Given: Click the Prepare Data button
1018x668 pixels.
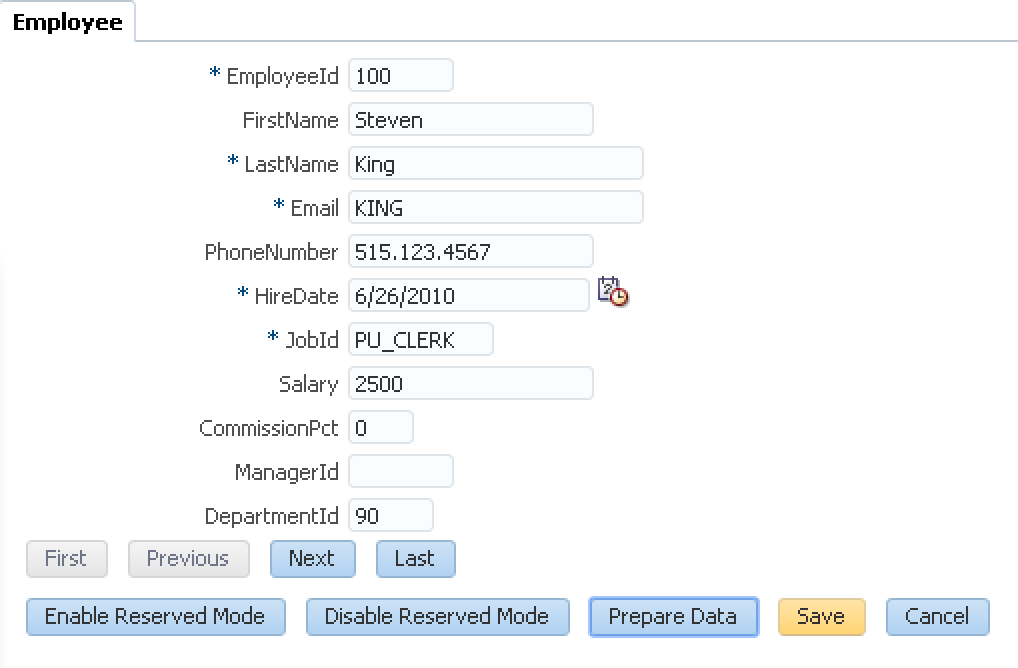Looking at the screenshot, I should [673, 616].
